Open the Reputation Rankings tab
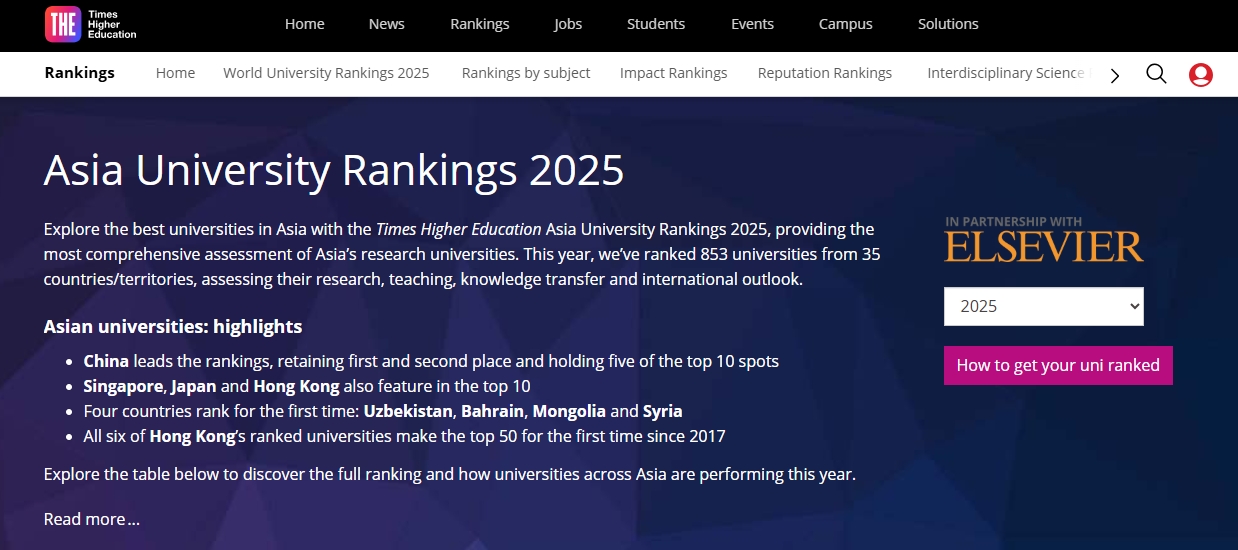The image size is (1238, 550). tap(824, 73)
